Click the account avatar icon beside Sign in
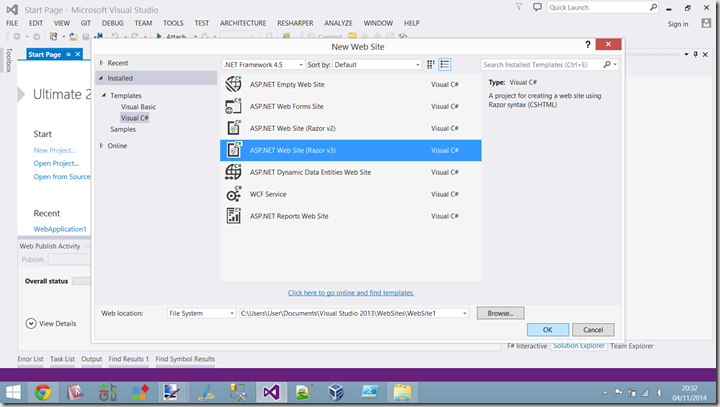 coord(706,23)
